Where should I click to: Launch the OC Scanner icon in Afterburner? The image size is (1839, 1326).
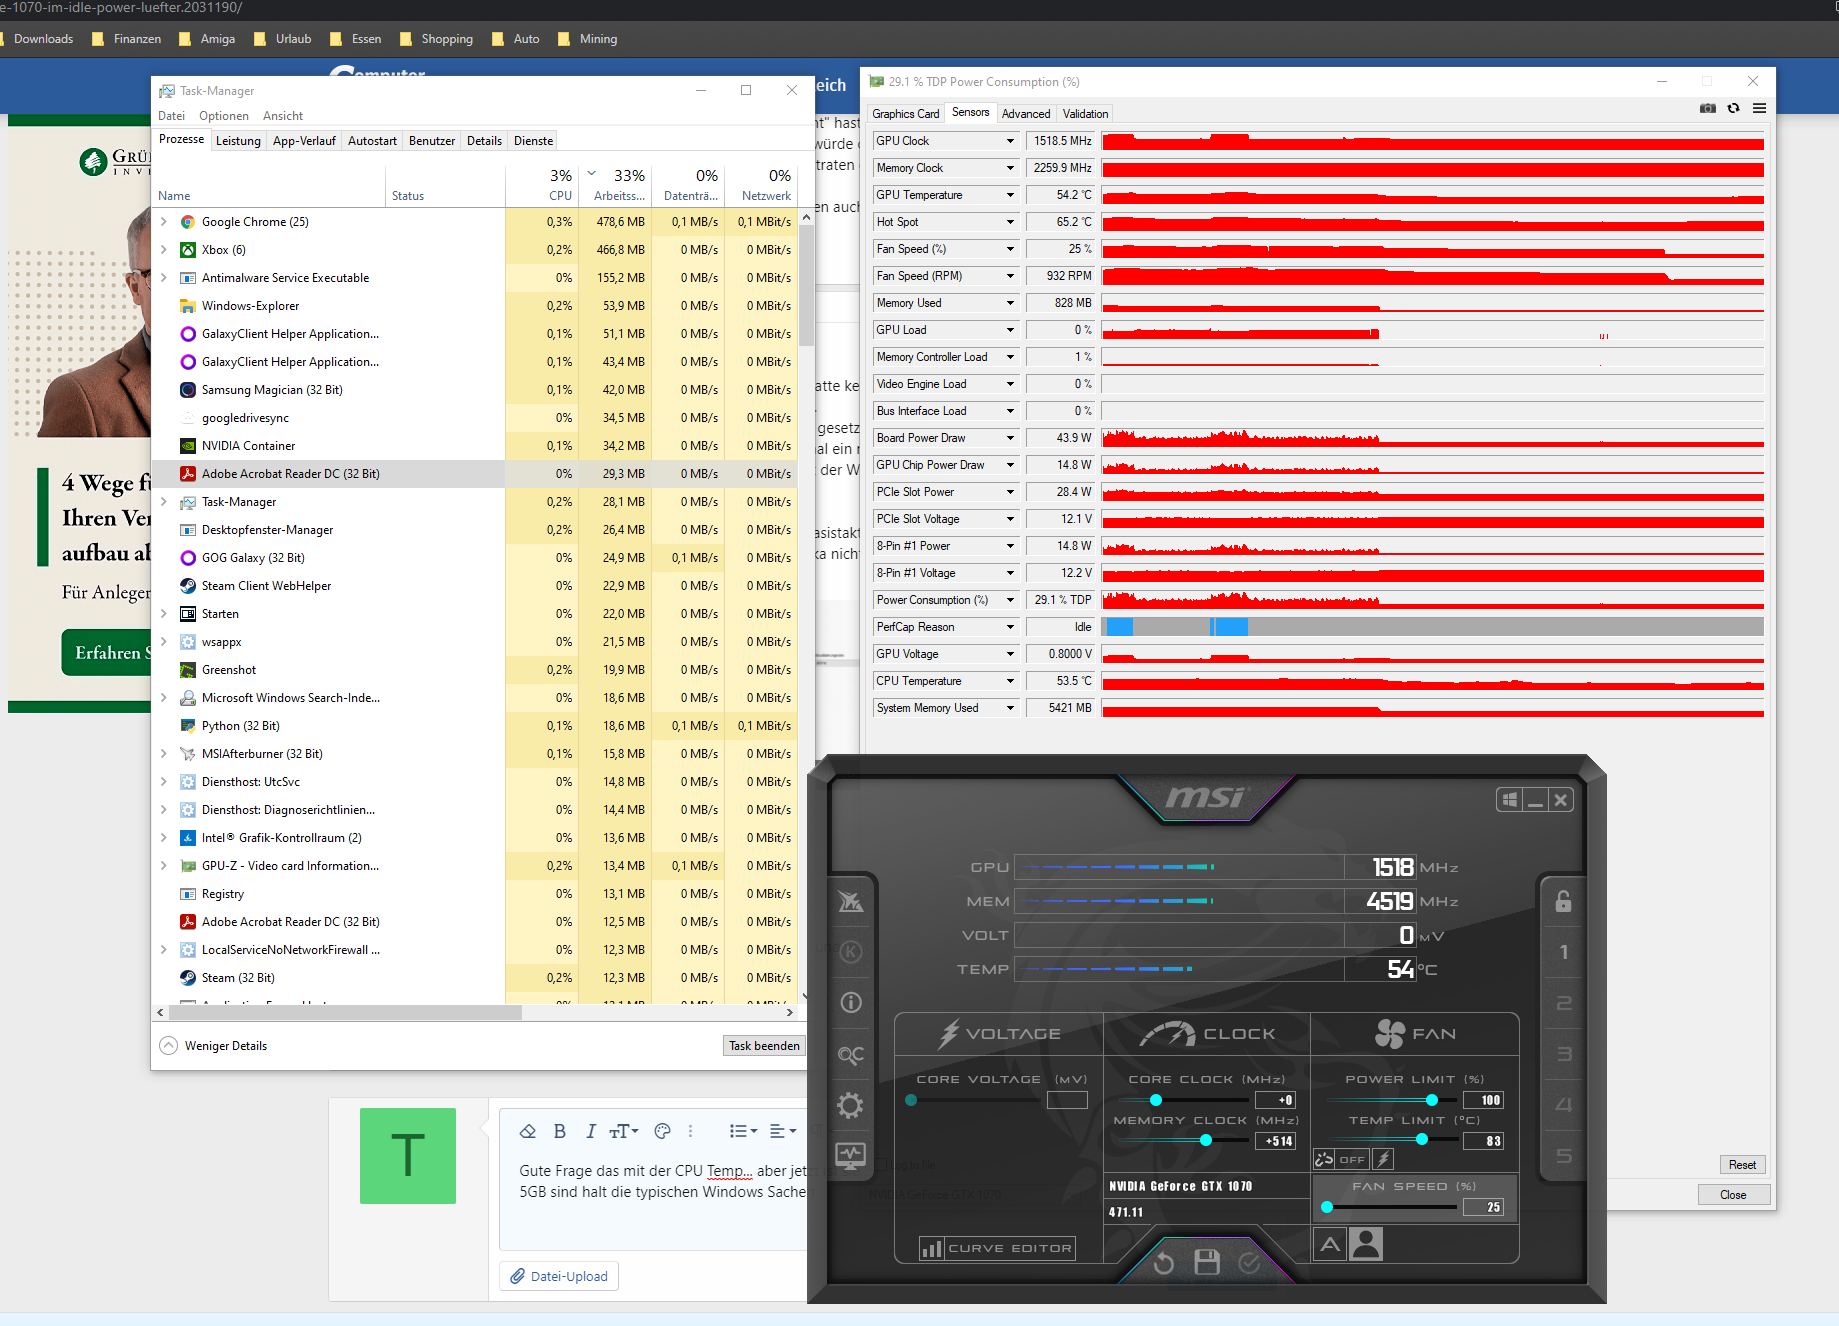pos(851,1055)
